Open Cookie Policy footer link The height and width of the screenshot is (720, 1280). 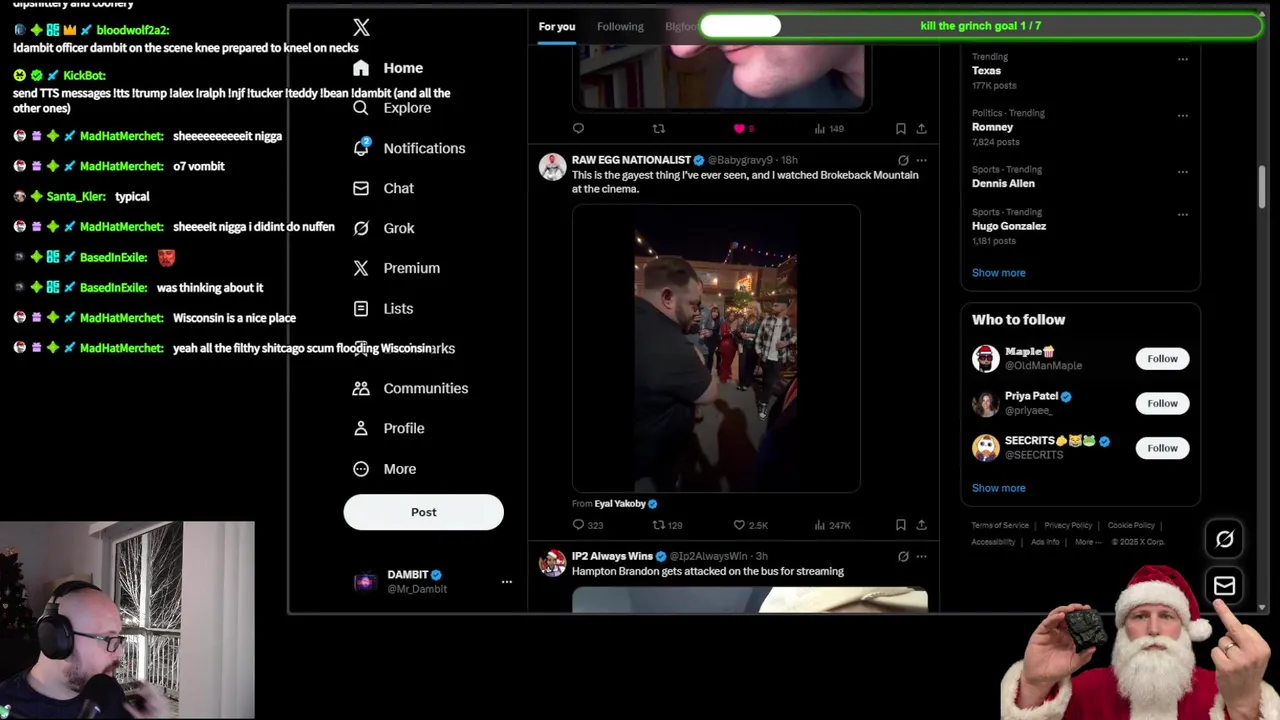(1131, 525)
